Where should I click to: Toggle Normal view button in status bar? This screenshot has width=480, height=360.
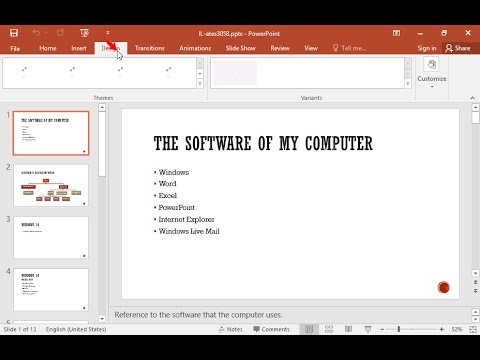309,329
